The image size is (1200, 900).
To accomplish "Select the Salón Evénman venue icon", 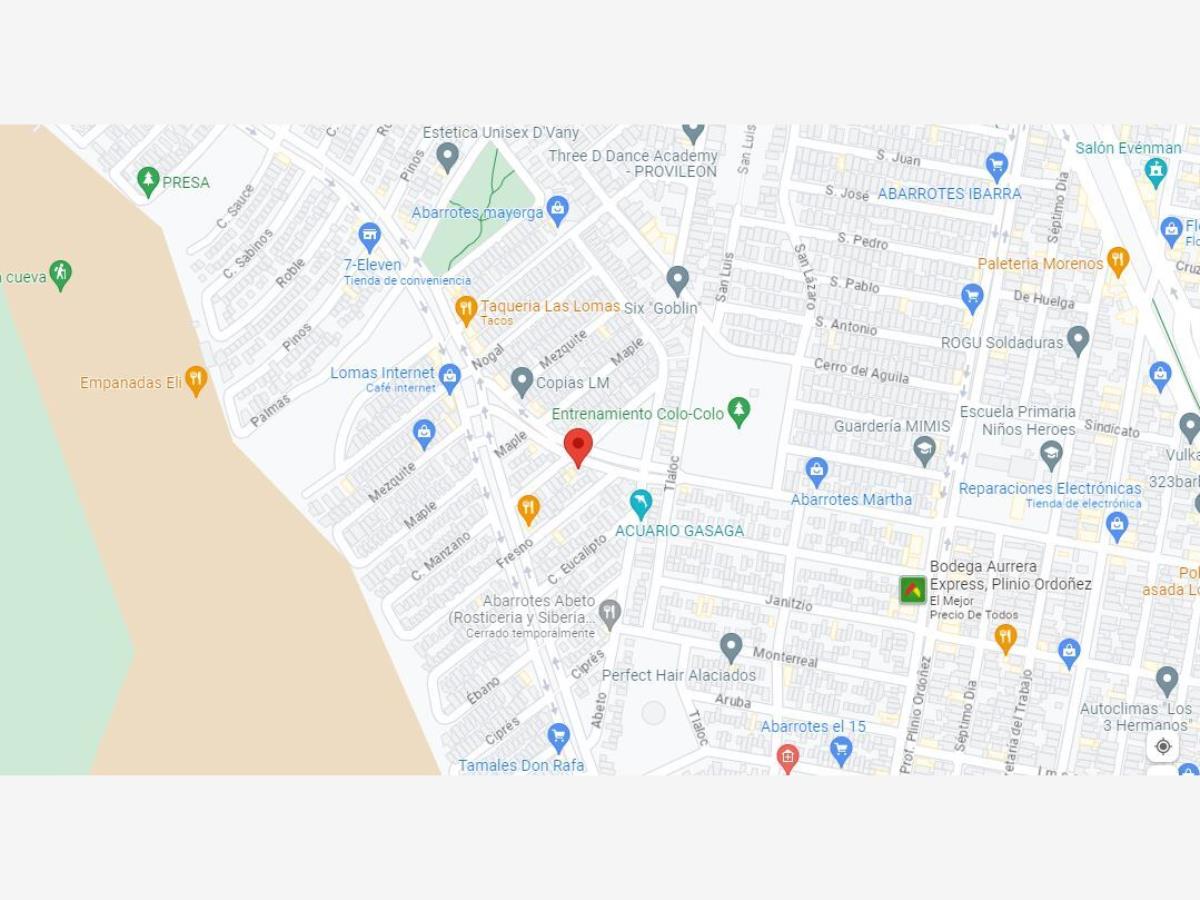I will pos(1156,172).
